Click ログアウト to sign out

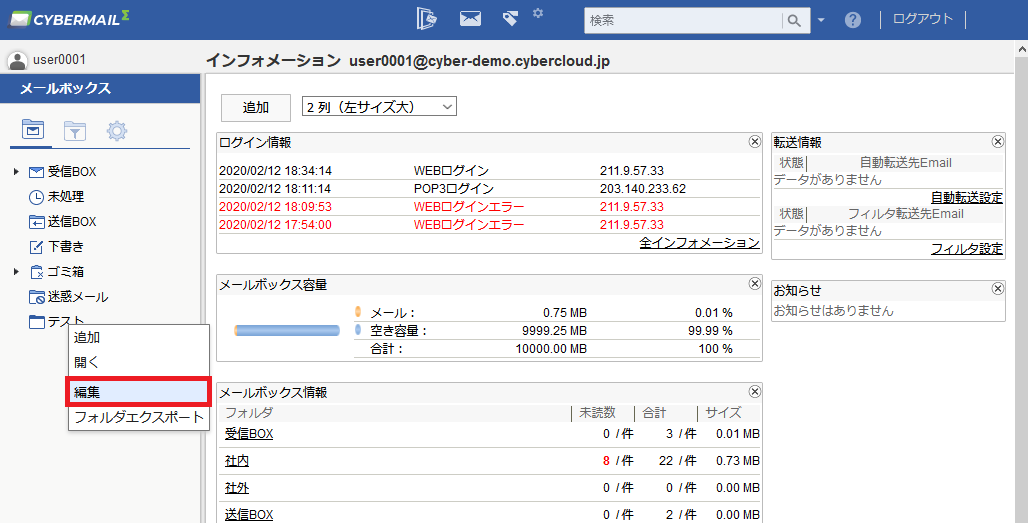click(922, 19)
